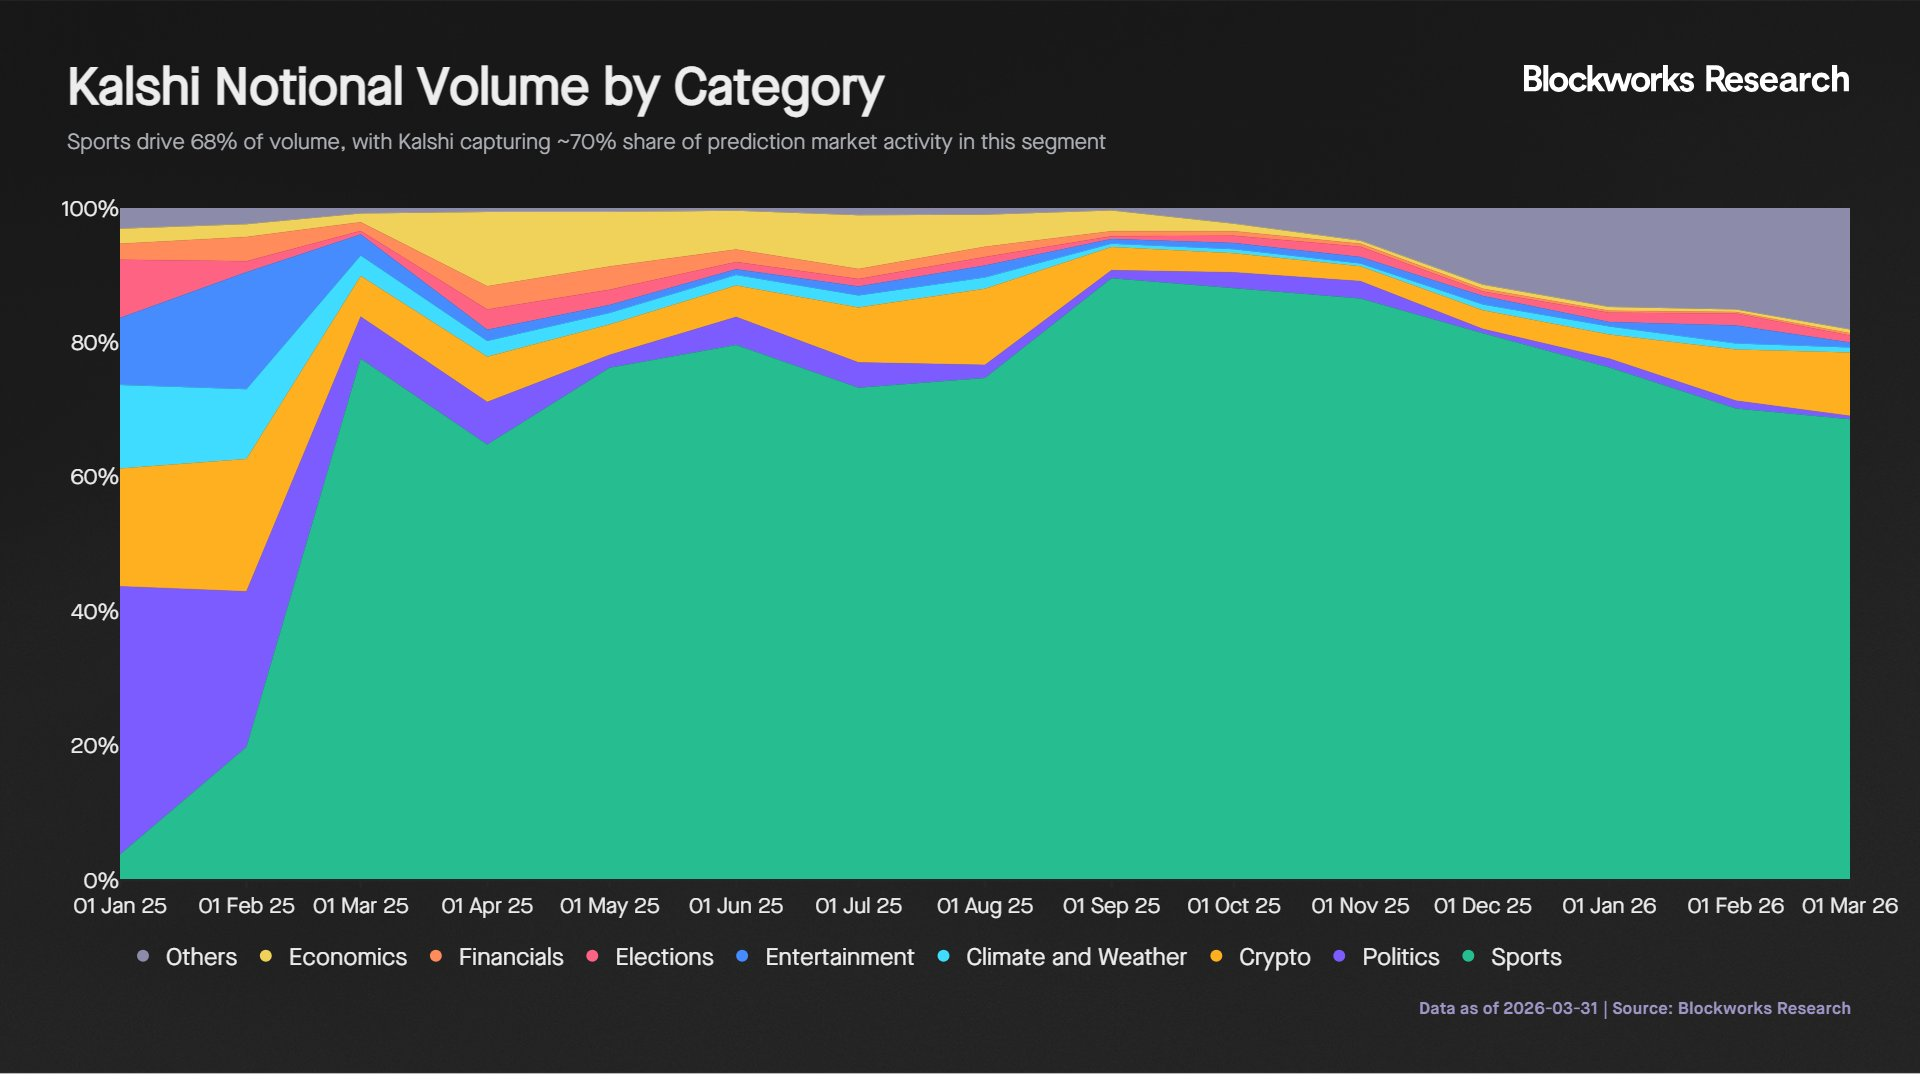This screenshot has width=1920, height=1080.
Task: Click the 01 Sep 25 axis label
Action: 1111,906
